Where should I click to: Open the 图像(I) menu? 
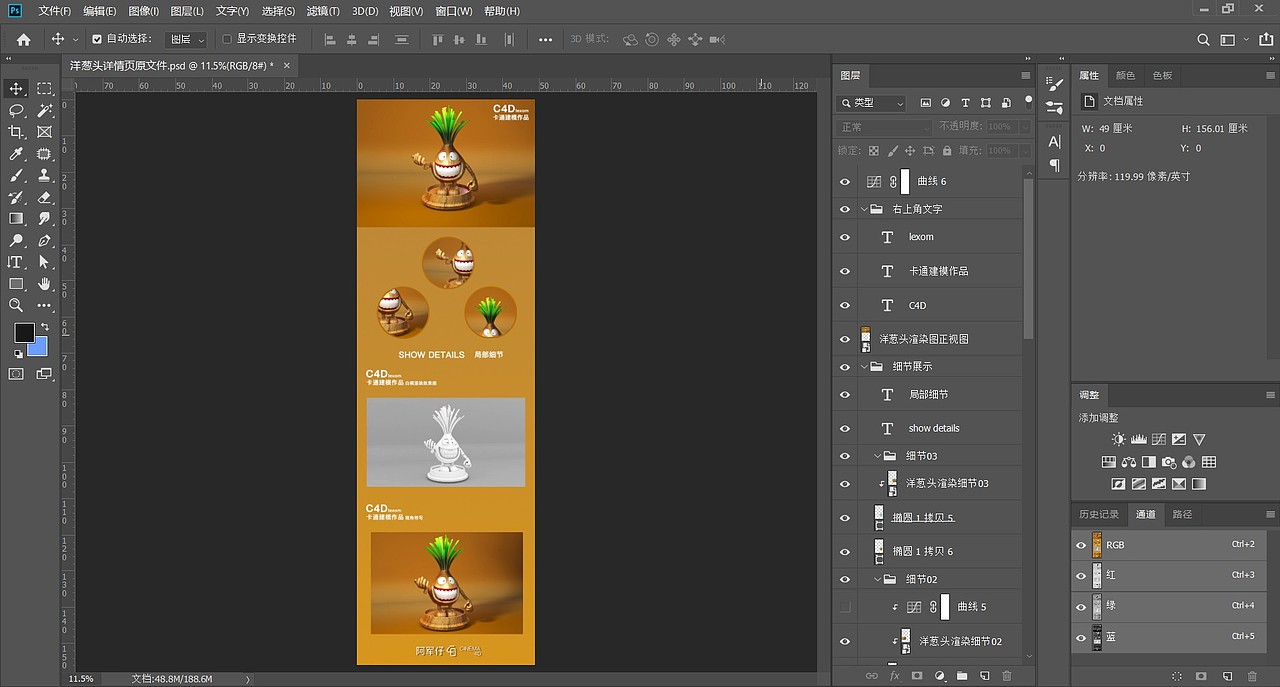[x=143, y=11]
